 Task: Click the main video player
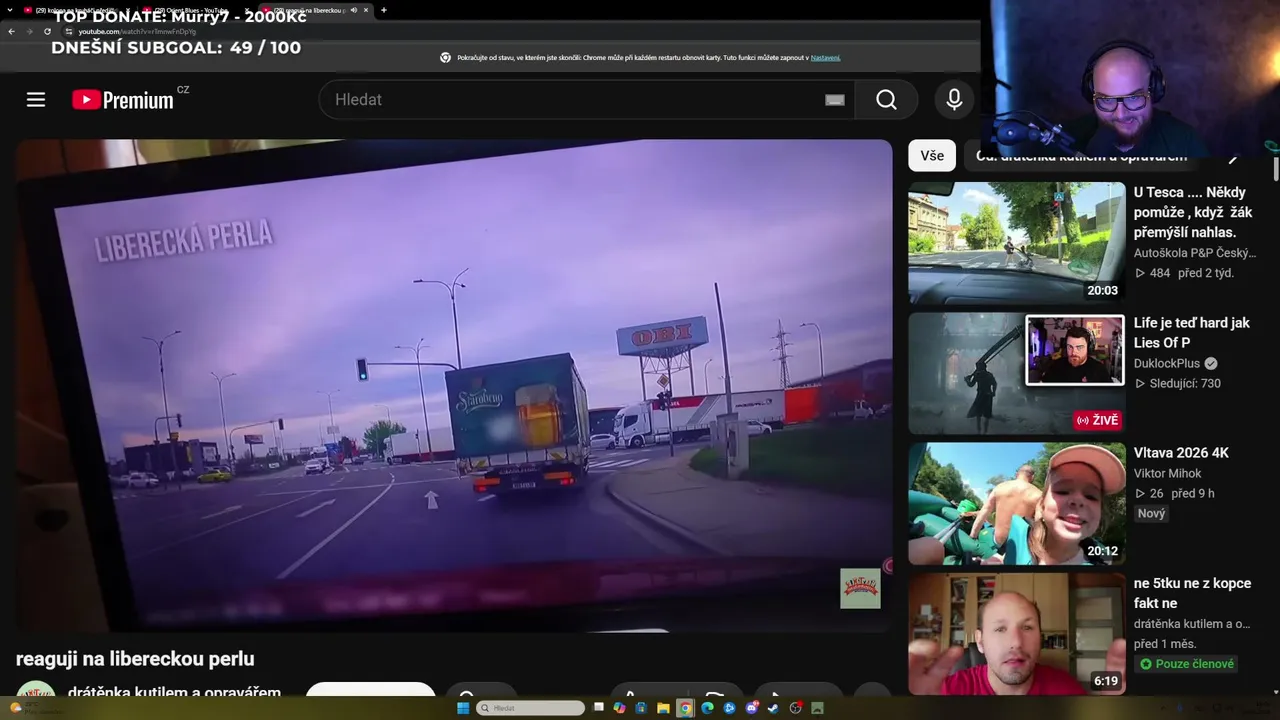click(x=454, y=385)
